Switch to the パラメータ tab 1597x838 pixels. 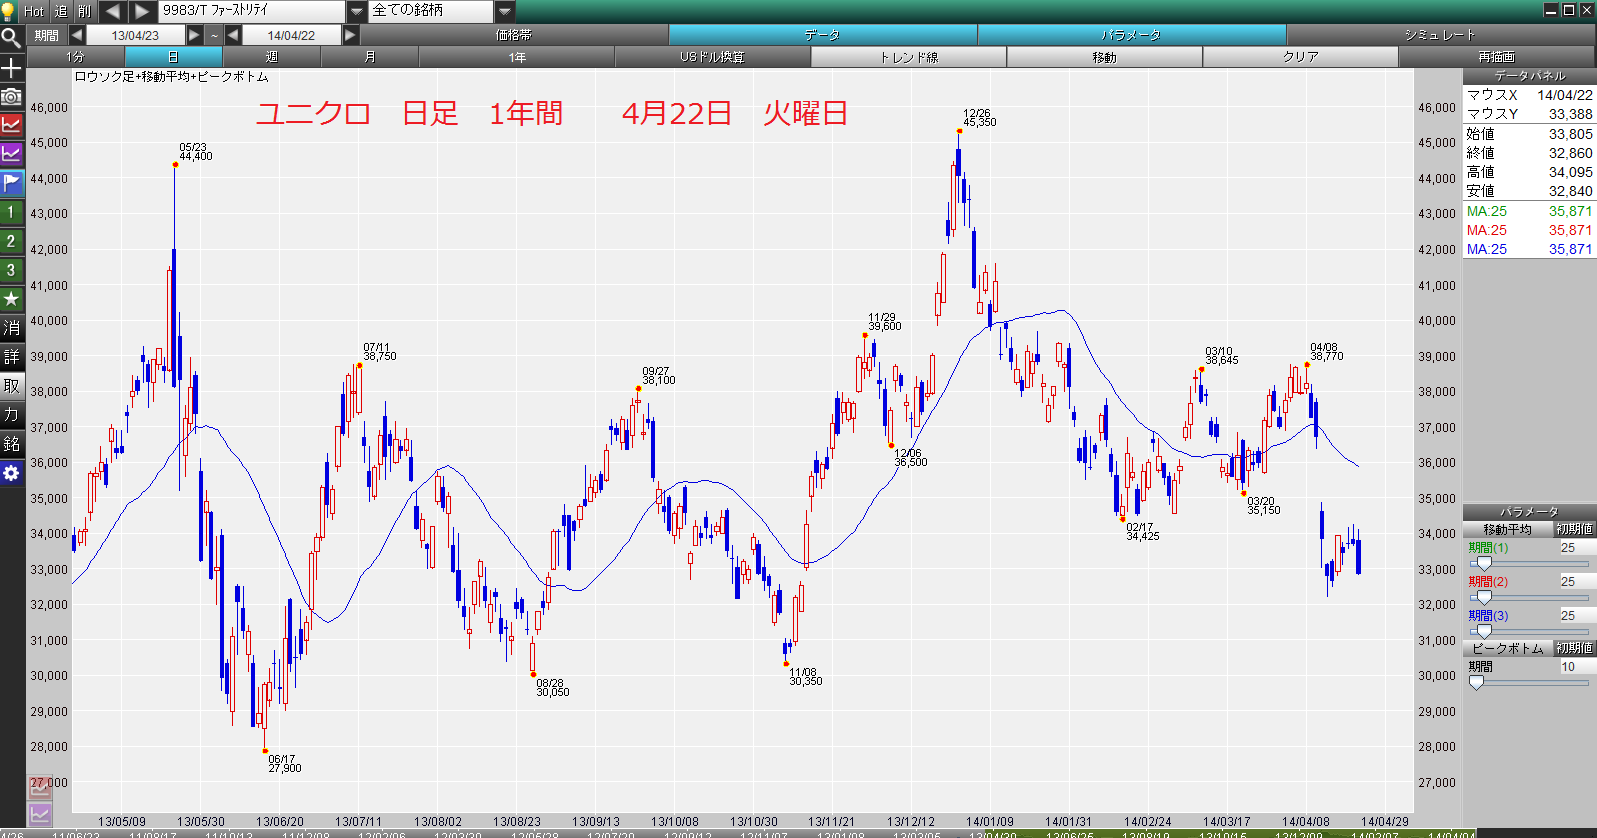click(x=1132, y=35)
